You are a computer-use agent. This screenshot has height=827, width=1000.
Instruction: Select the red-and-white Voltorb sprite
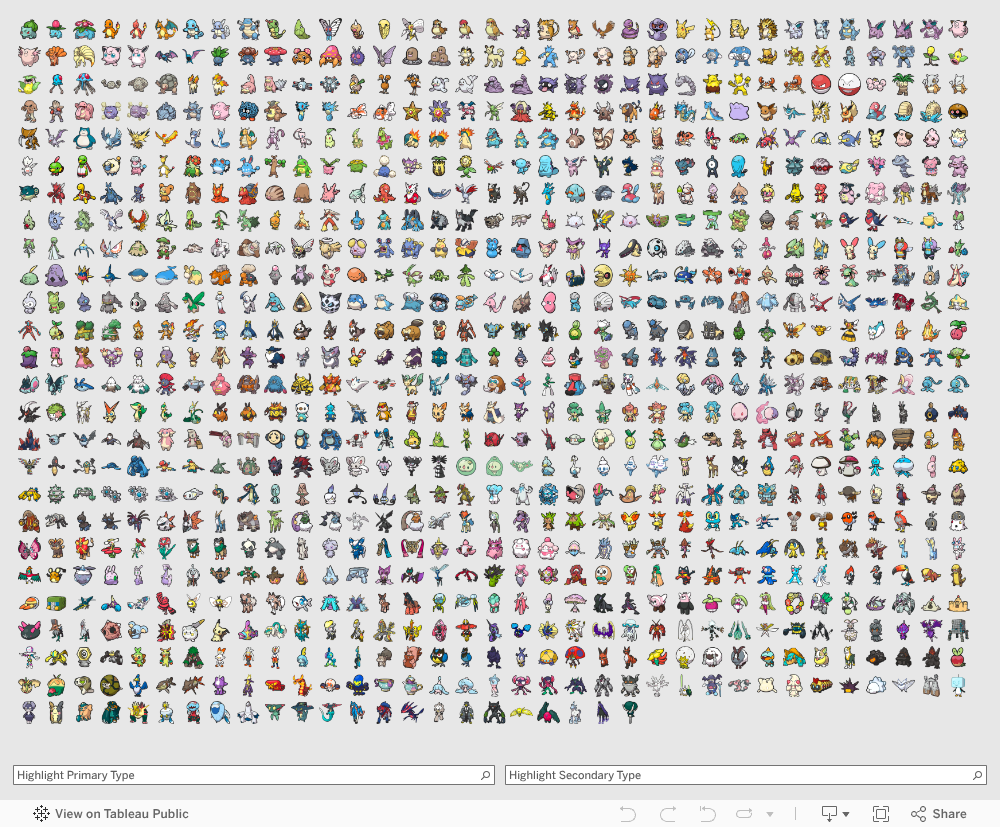click(x=820, y=82)
